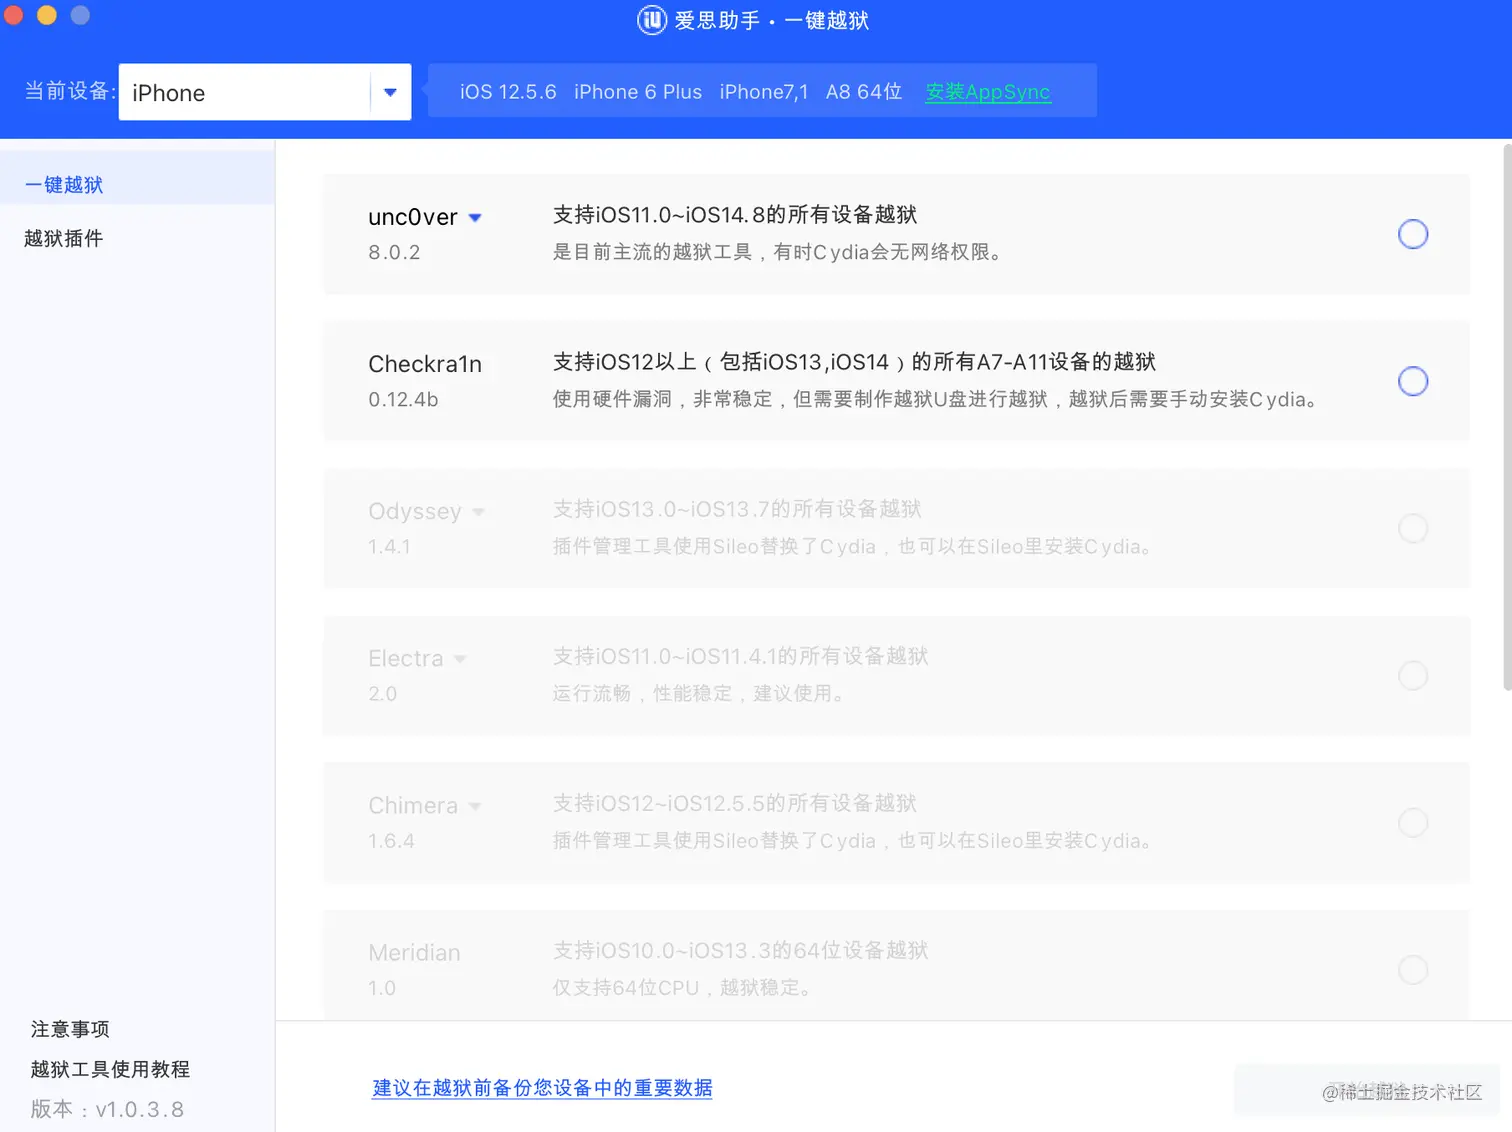The width and height of the screenshot is (1512, 1132).
Task: Expand the Odyssey version dropdown arrow
Action: (478, 512)
